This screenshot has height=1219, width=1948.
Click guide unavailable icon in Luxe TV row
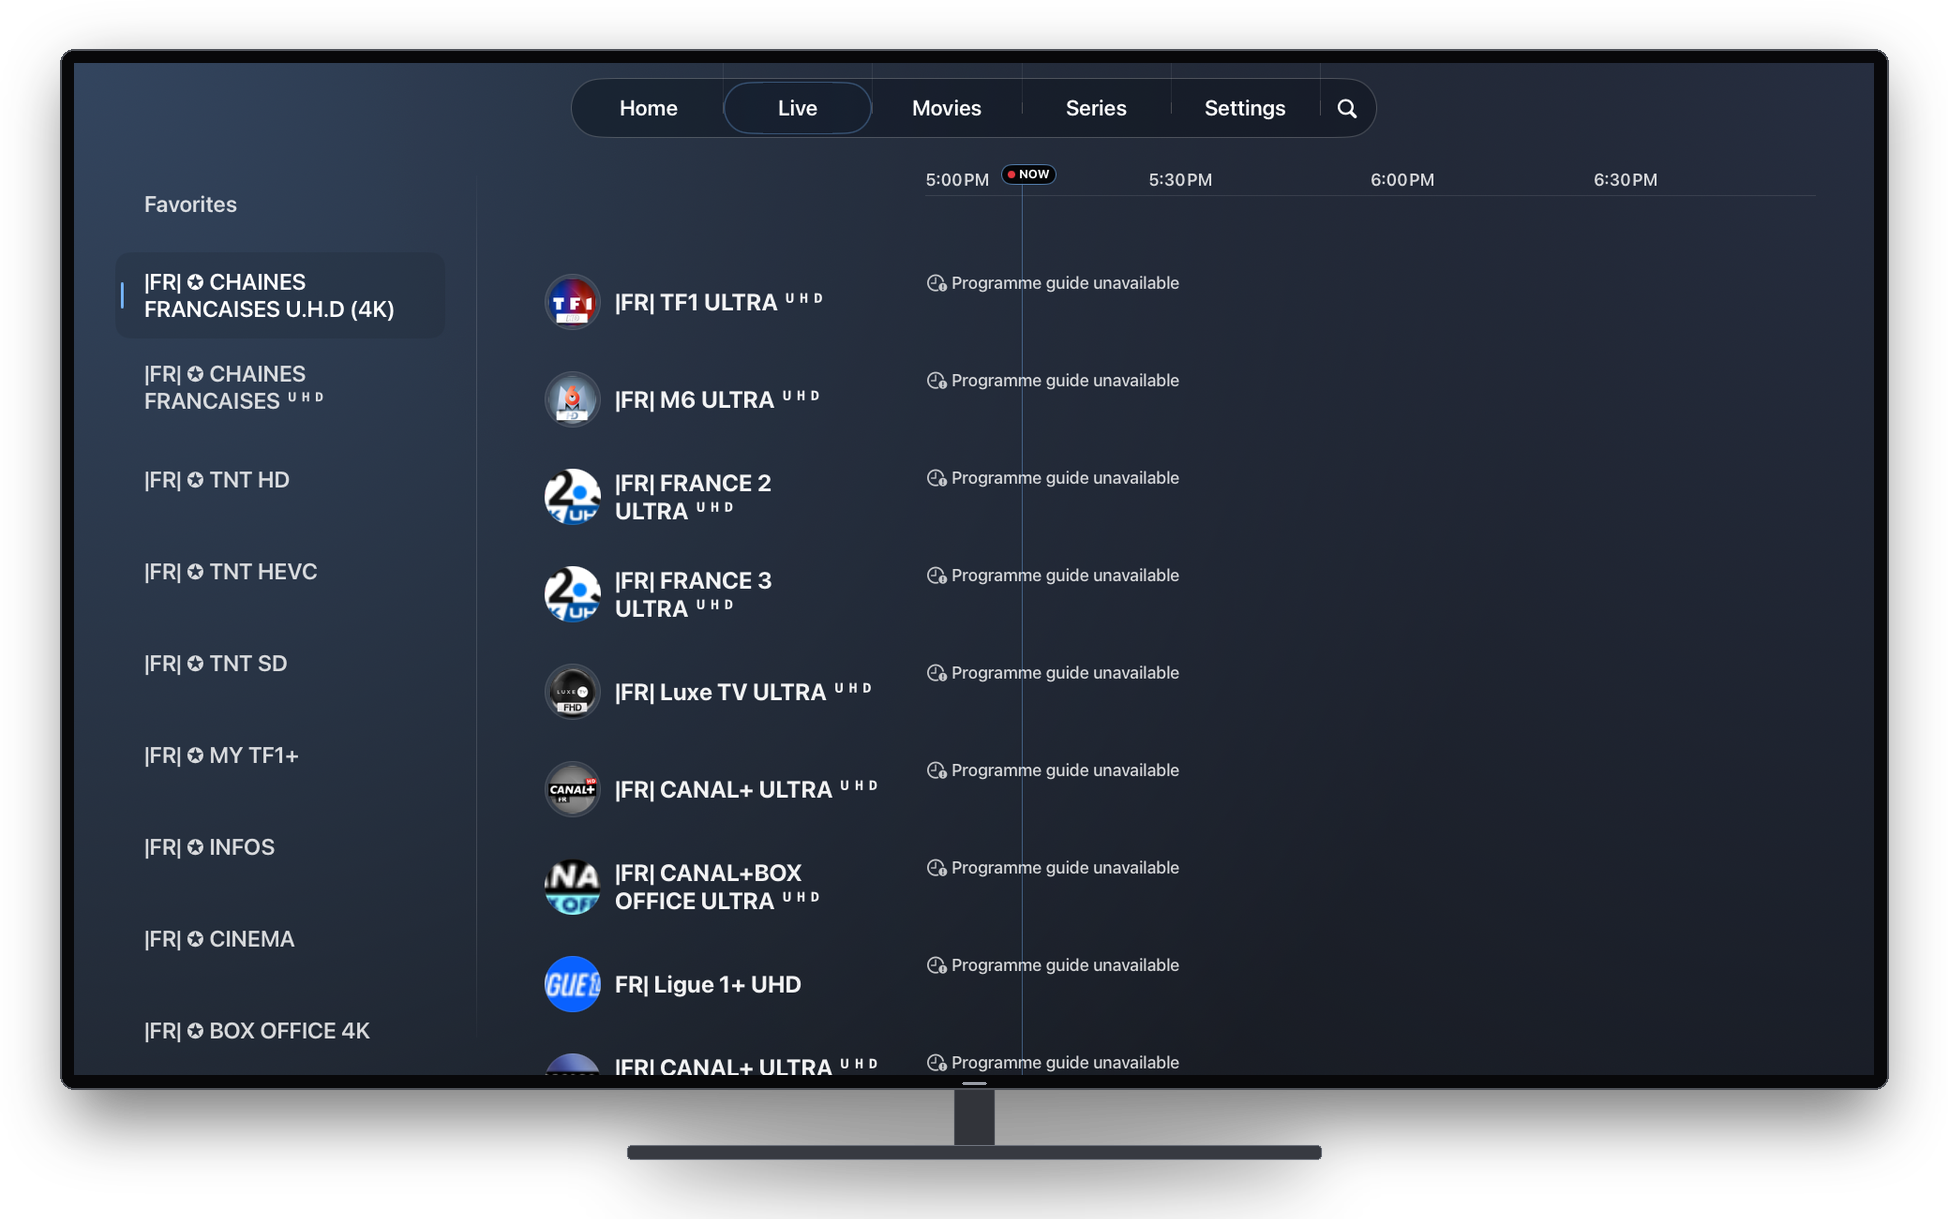tap(936, 673)
